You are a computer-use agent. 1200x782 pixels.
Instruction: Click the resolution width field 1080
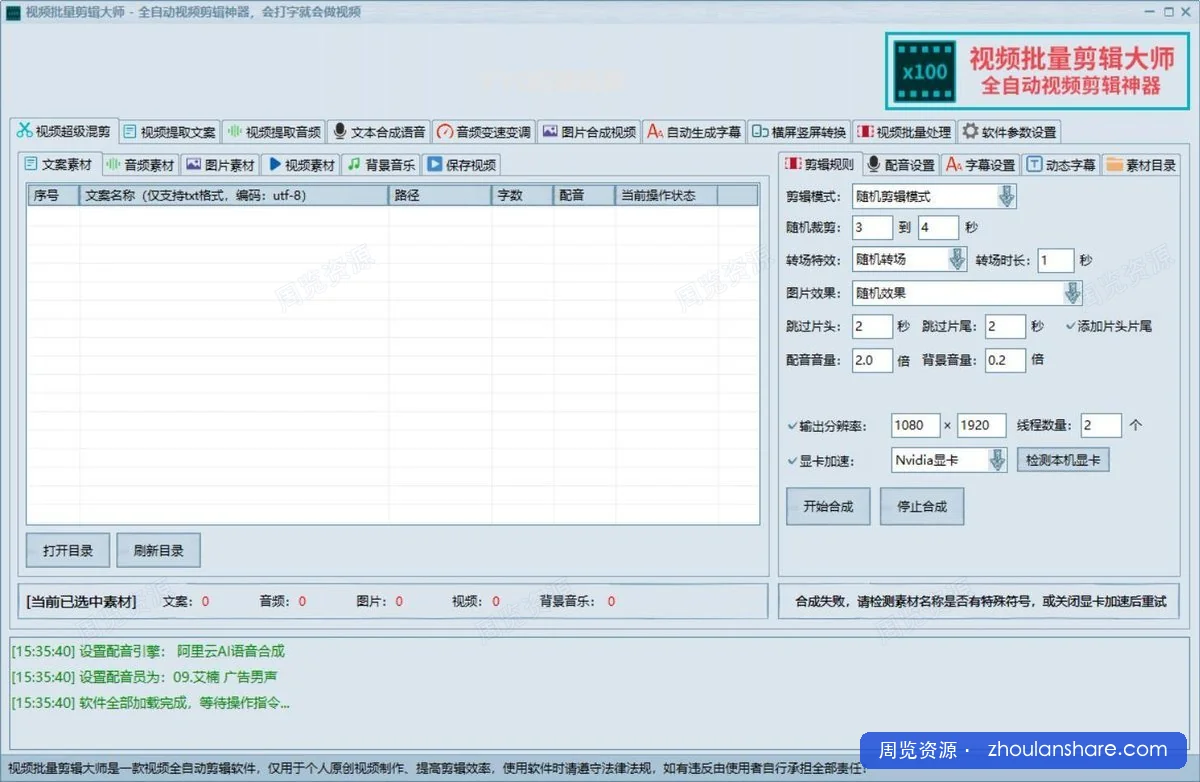[x=915, y=425]
